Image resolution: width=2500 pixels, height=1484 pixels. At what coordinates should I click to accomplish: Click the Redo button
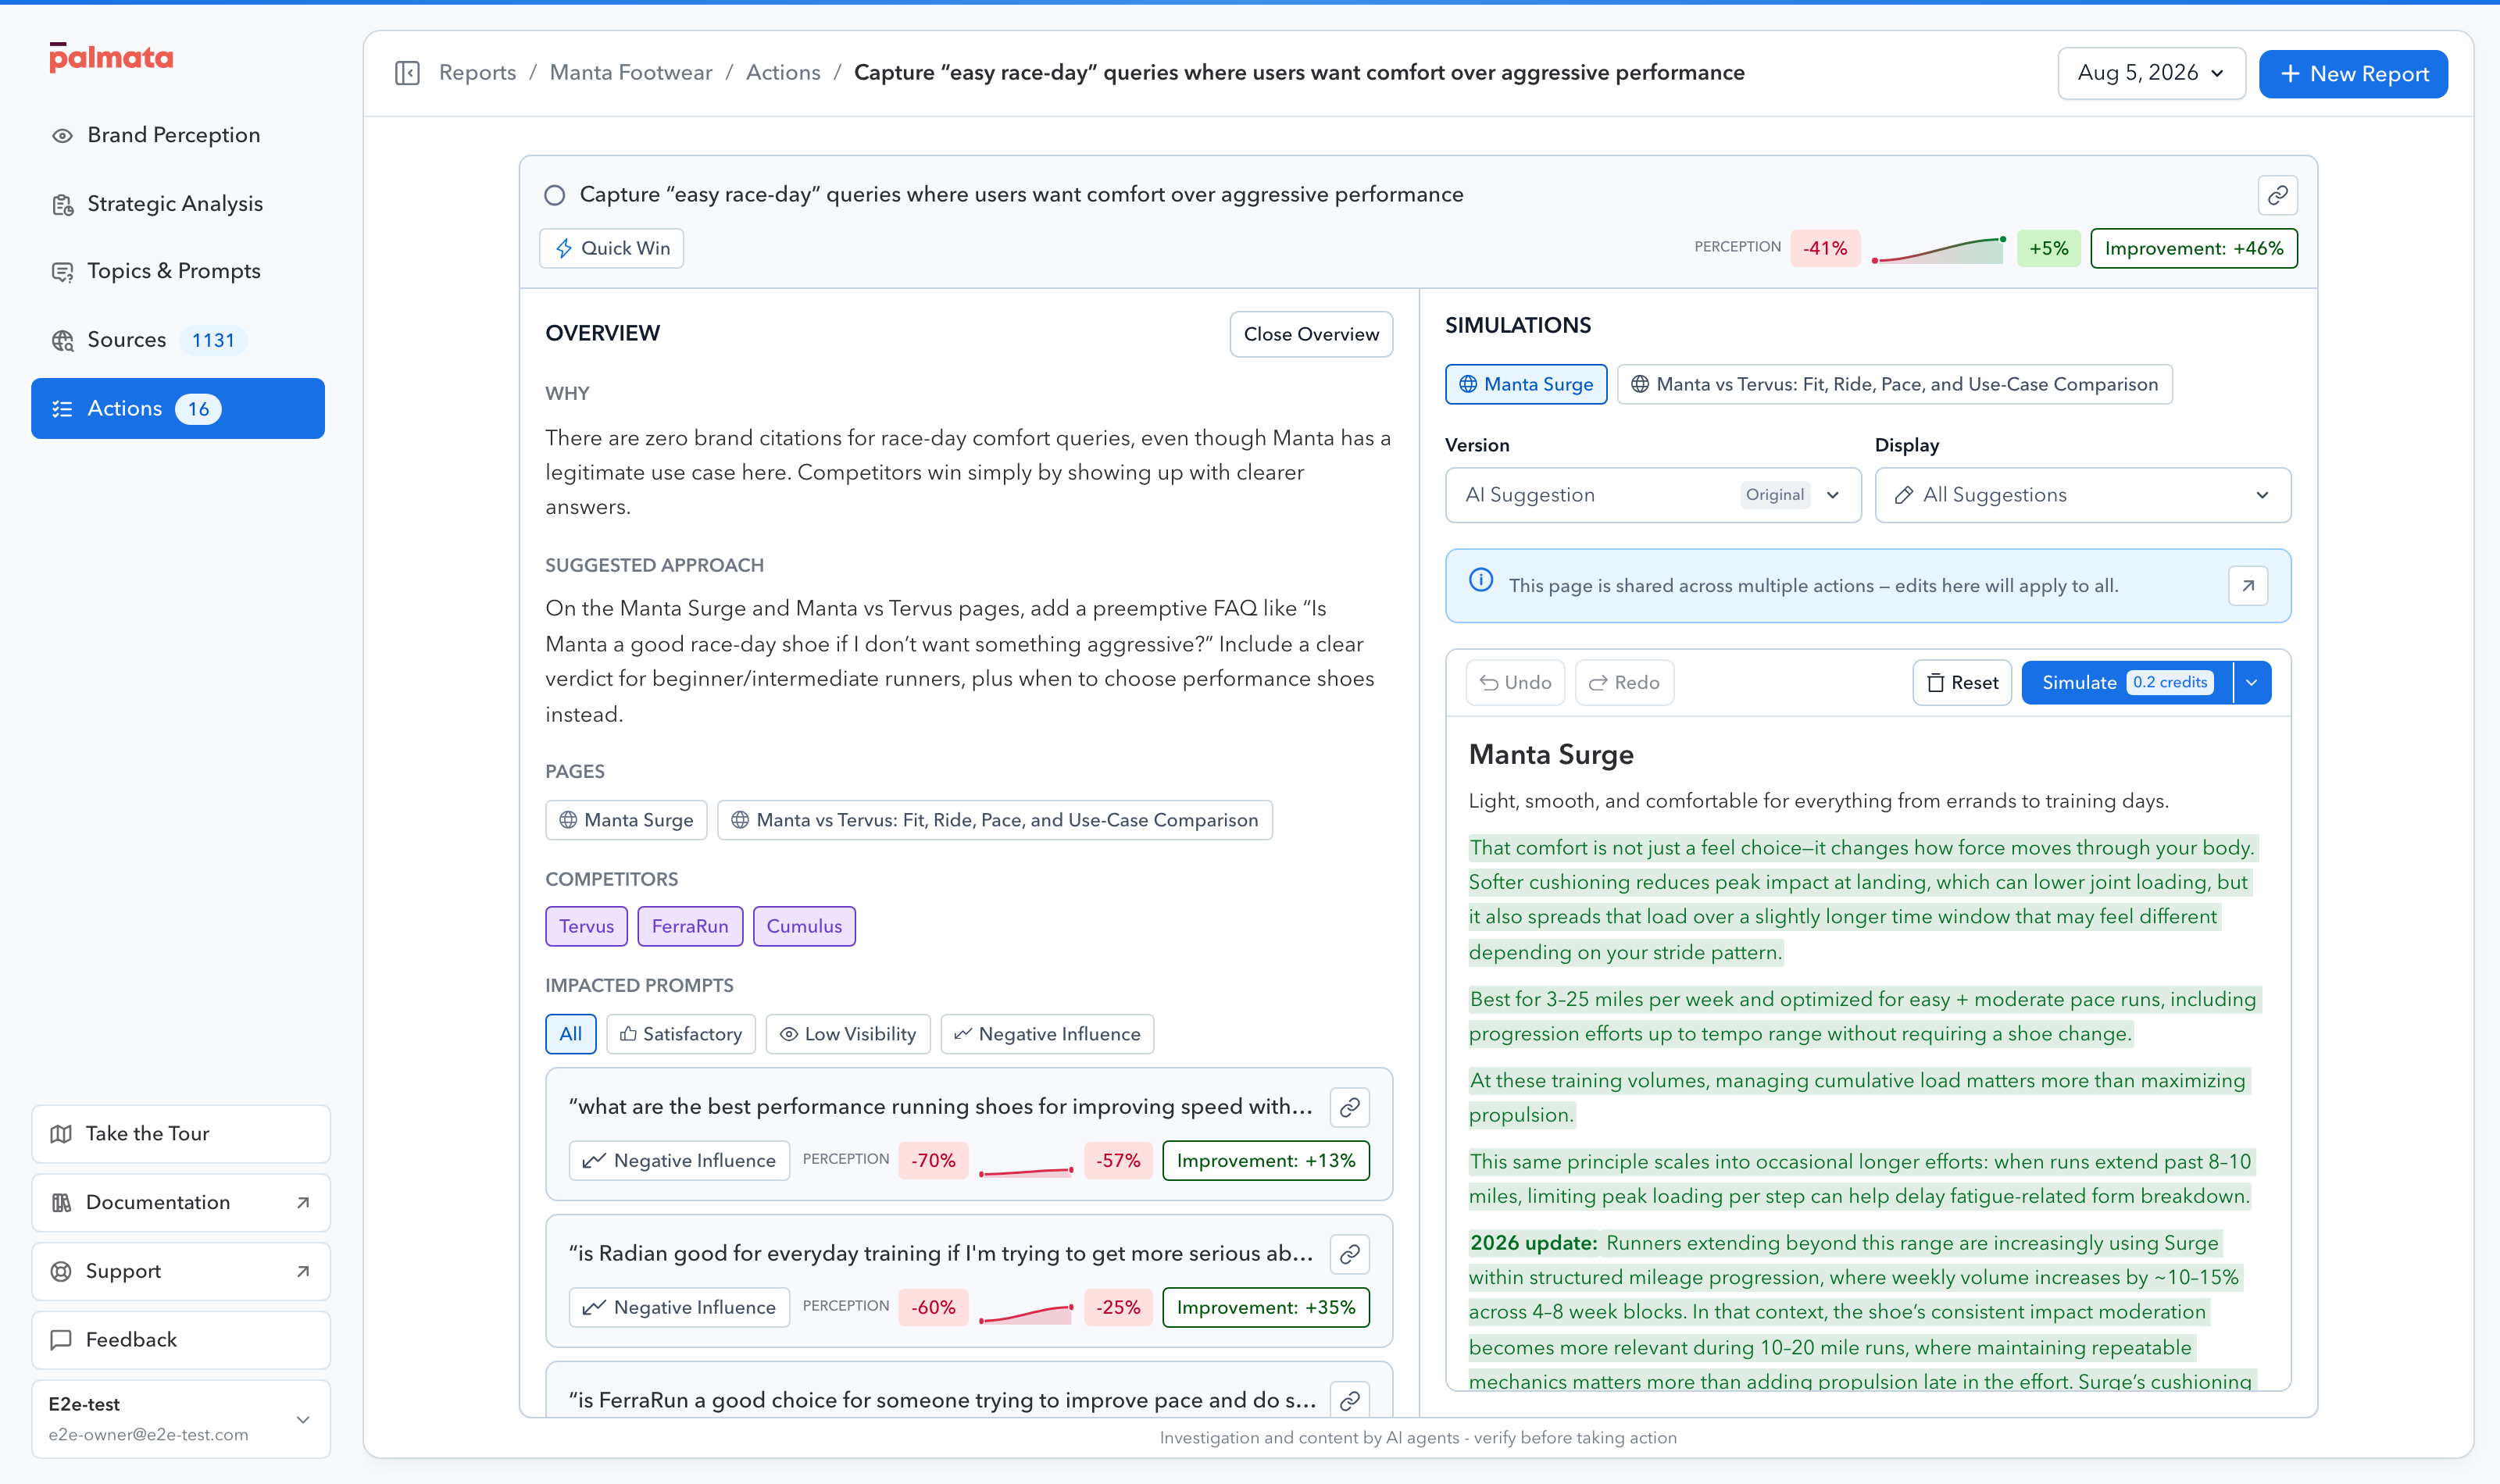click(x=1623, y=682)
